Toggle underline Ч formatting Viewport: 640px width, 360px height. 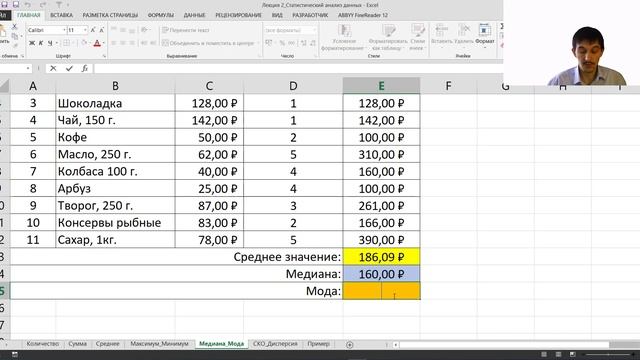coord(50,43)
